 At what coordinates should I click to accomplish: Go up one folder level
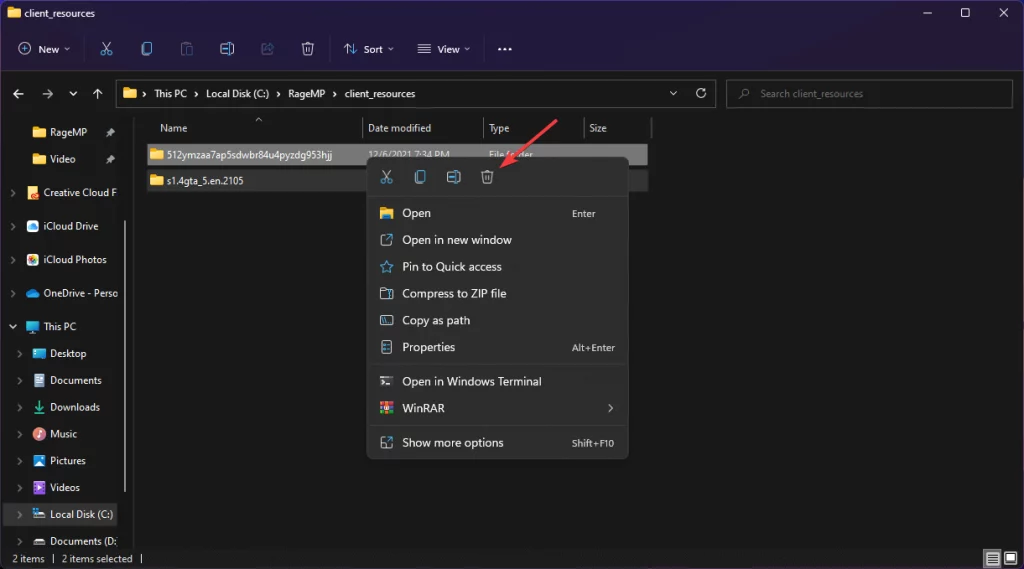[x=97, y=94]
